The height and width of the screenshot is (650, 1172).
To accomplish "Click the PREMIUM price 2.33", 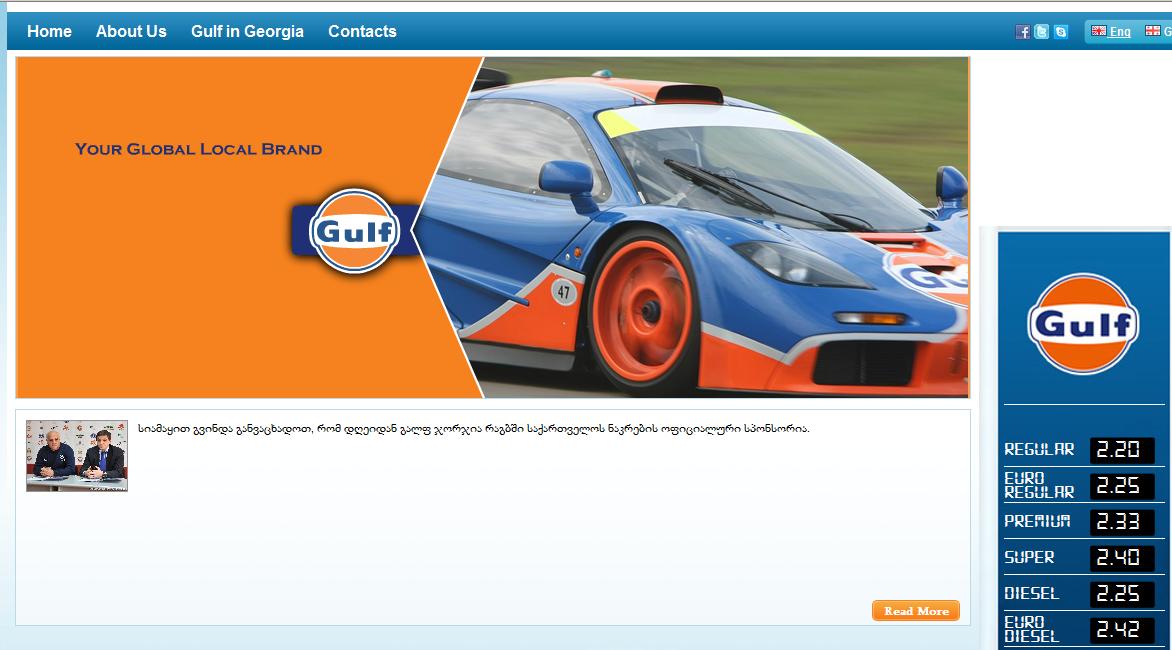I will tap(1120, 521).
